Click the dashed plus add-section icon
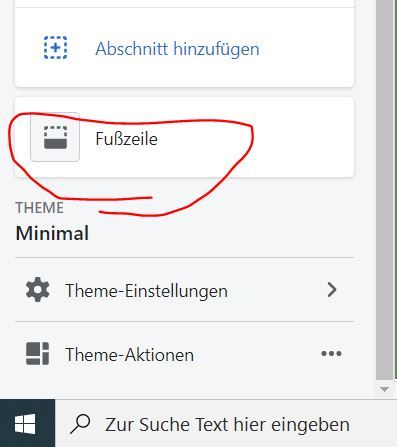The height and width of the screenshot is (447, 397). [x=56, y=48]
